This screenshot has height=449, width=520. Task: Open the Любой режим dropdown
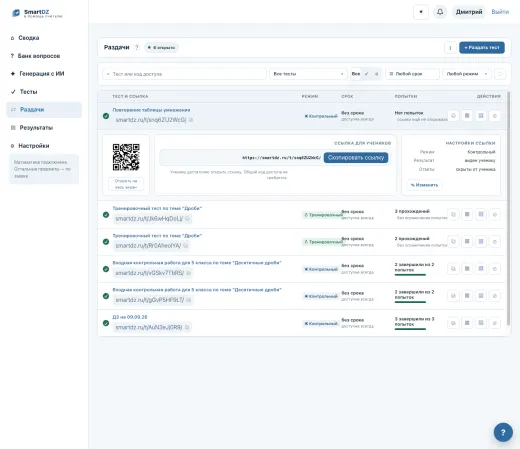tap(466, 74)
